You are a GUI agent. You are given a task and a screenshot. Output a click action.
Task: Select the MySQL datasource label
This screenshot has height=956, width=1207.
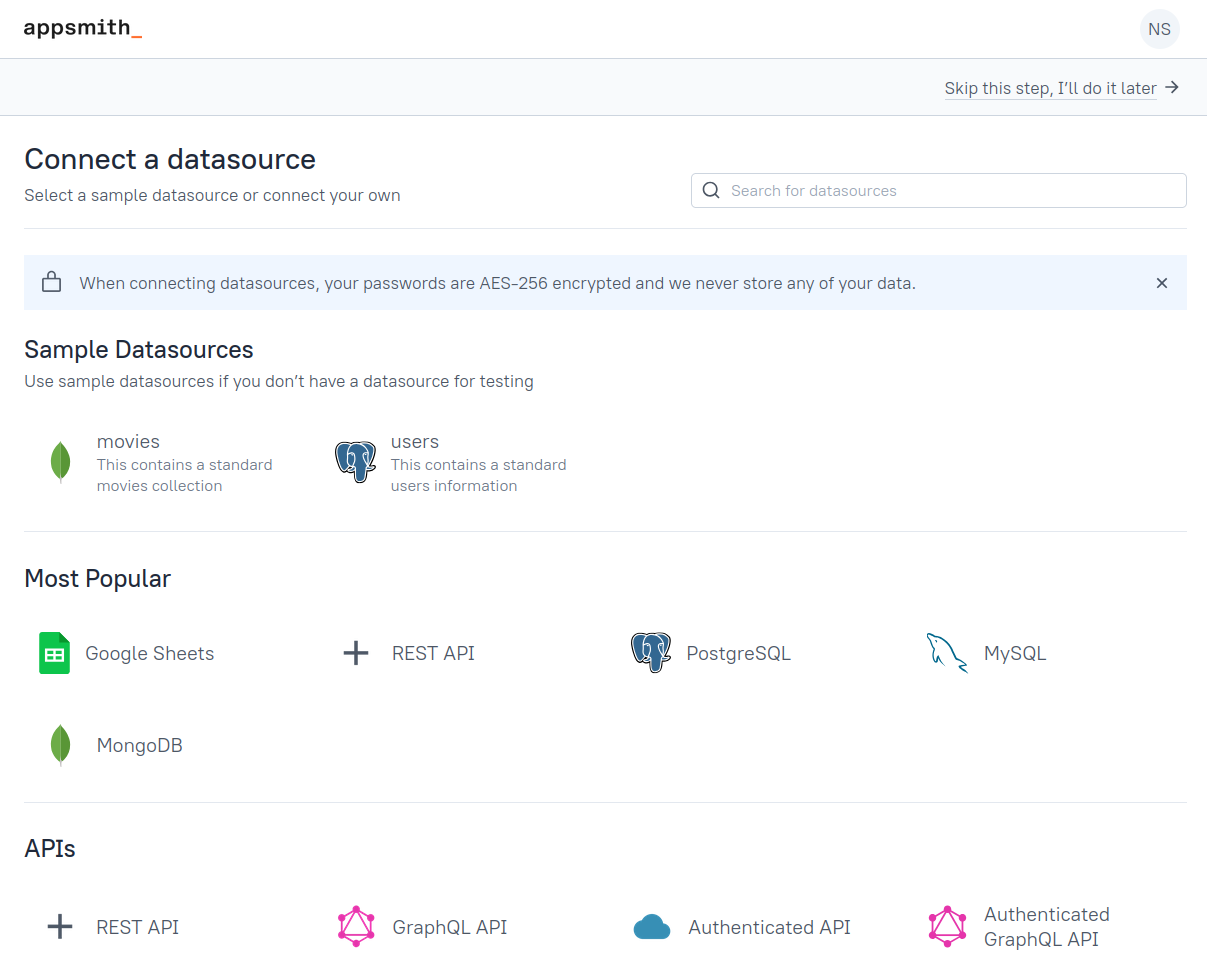[1015, 653]
